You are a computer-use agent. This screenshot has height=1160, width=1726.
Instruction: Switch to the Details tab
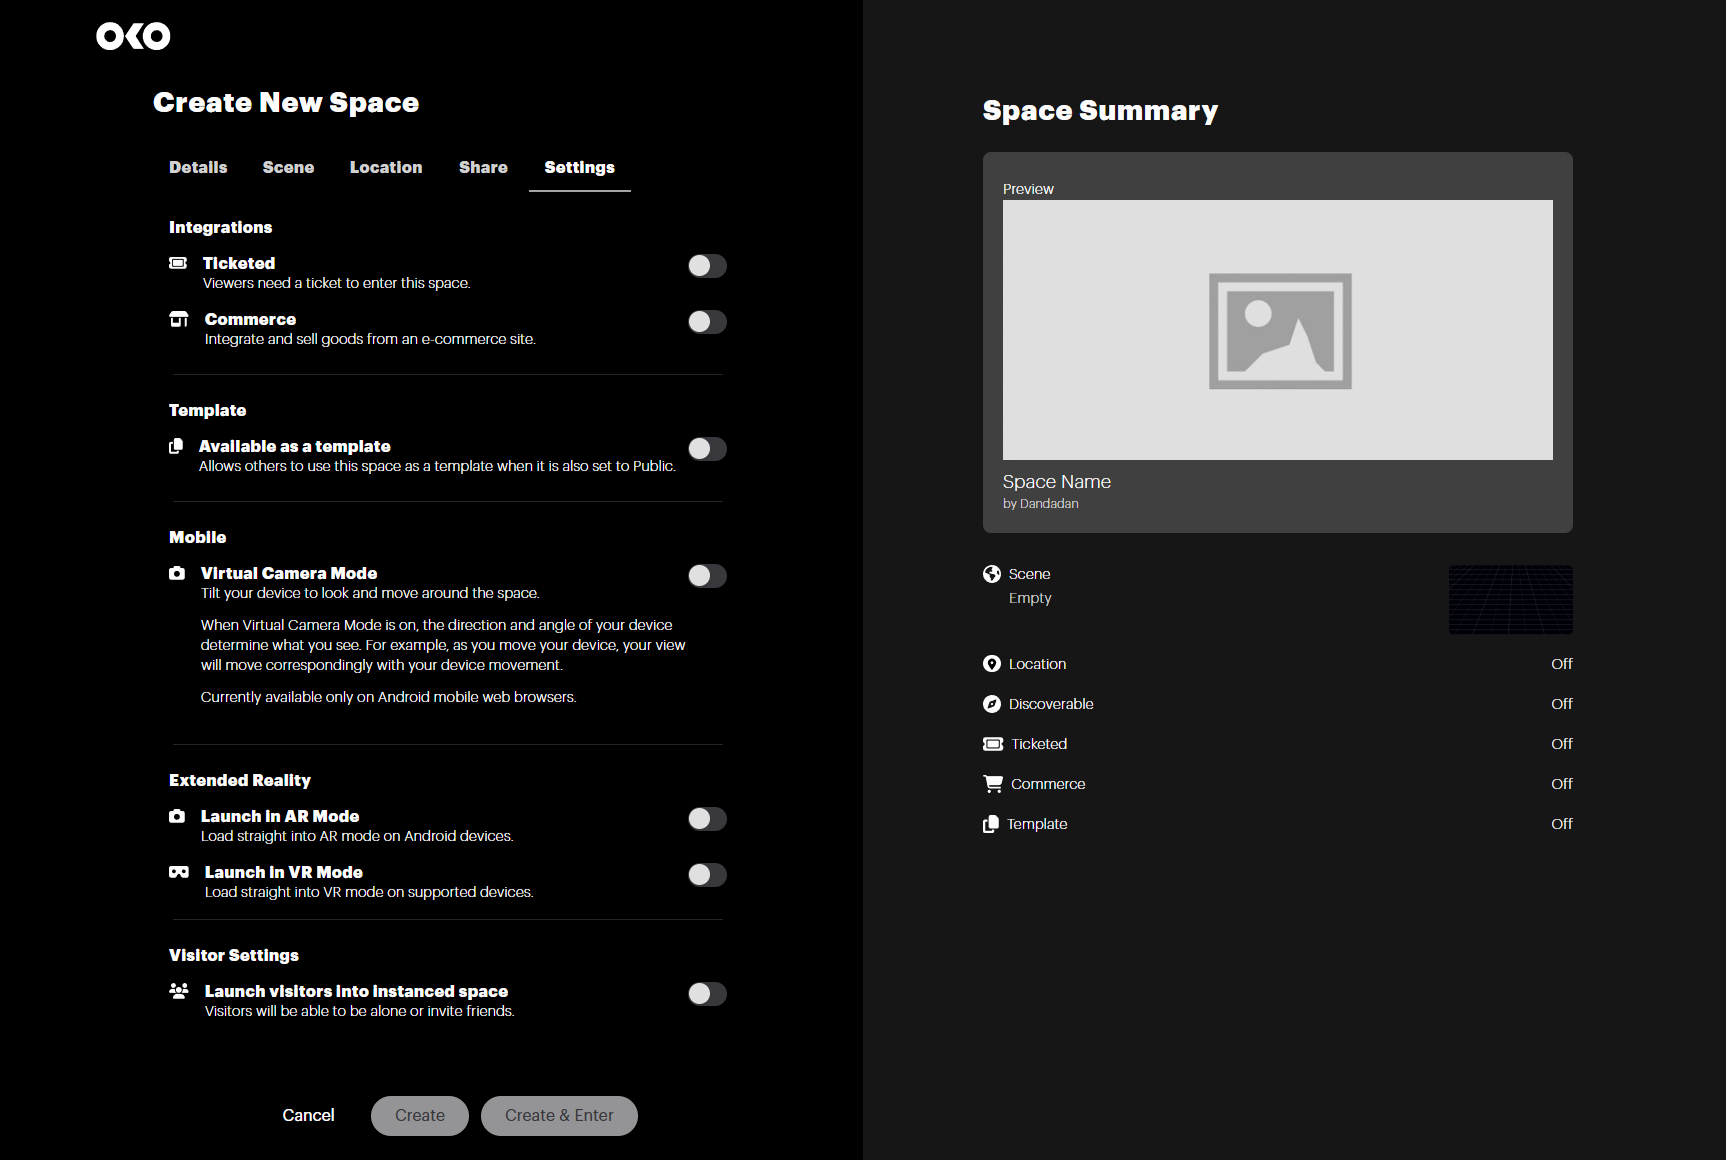click(198, 167)
